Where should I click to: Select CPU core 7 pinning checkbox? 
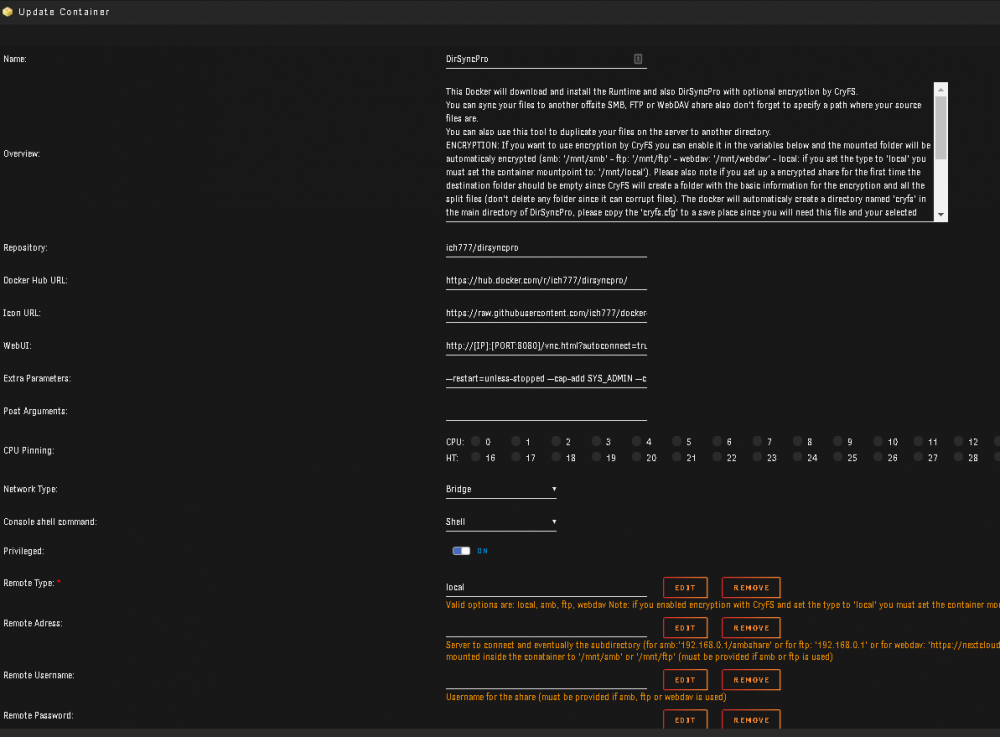coord(757,441)
